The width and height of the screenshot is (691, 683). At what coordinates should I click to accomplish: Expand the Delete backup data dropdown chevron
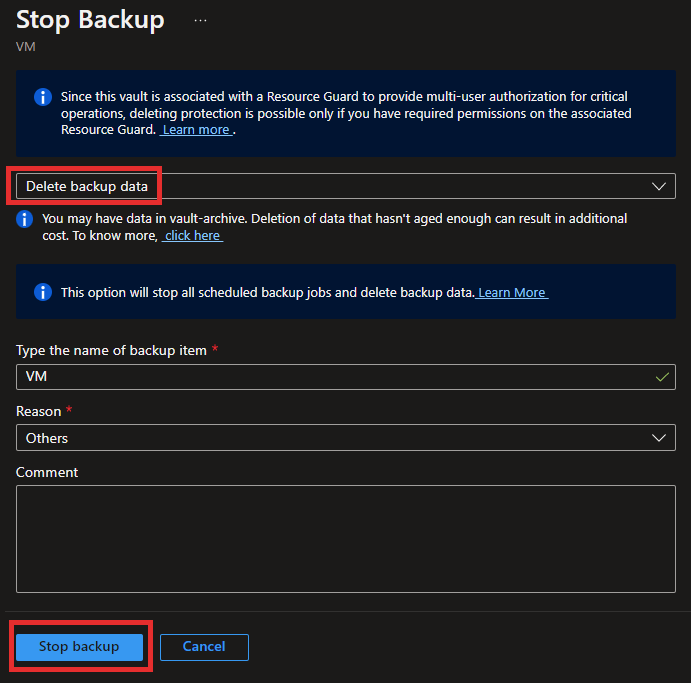coord(659,186)
